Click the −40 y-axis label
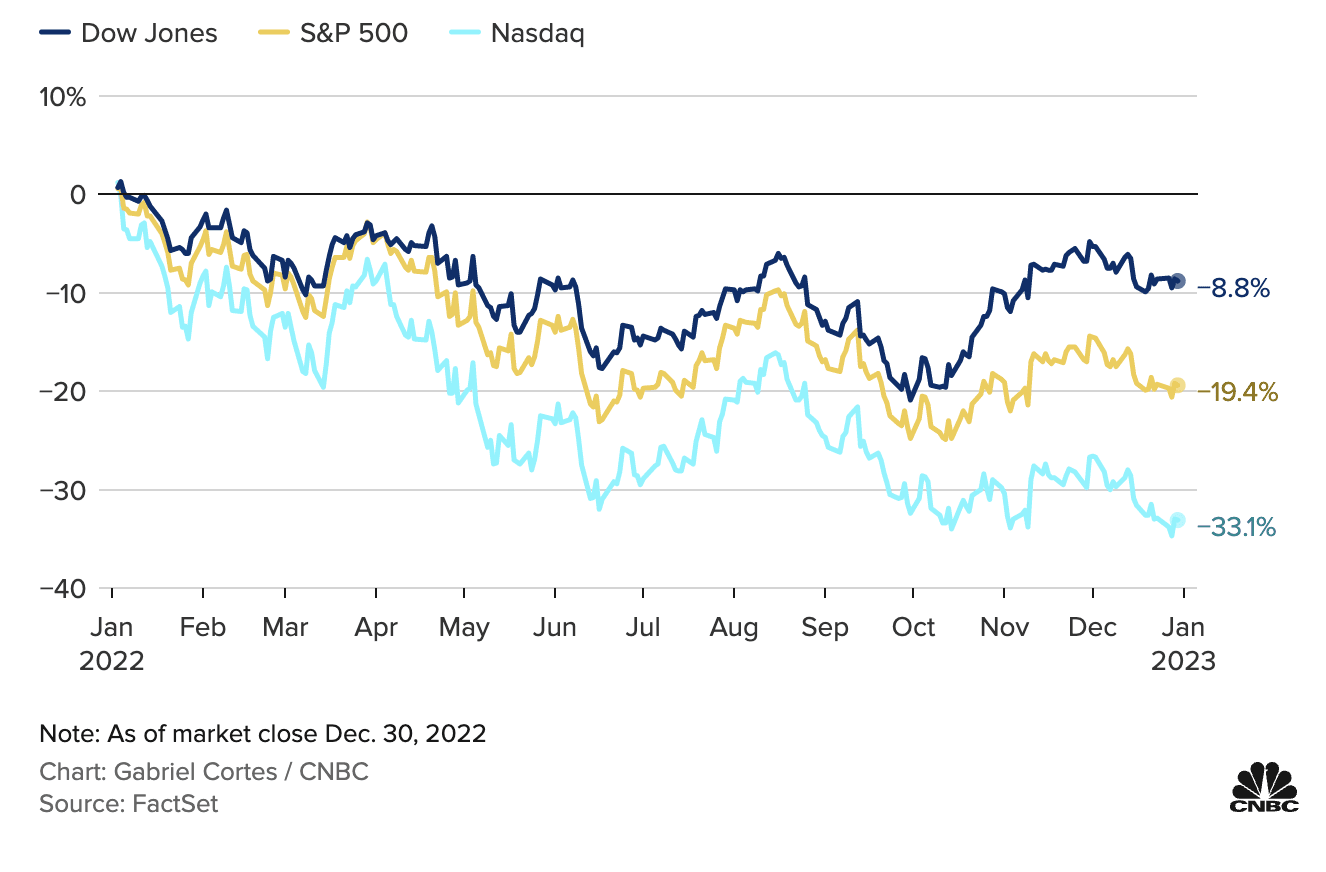Image resolution: width=1326 pixels, height=872 pixels. (x=63, y=588)
